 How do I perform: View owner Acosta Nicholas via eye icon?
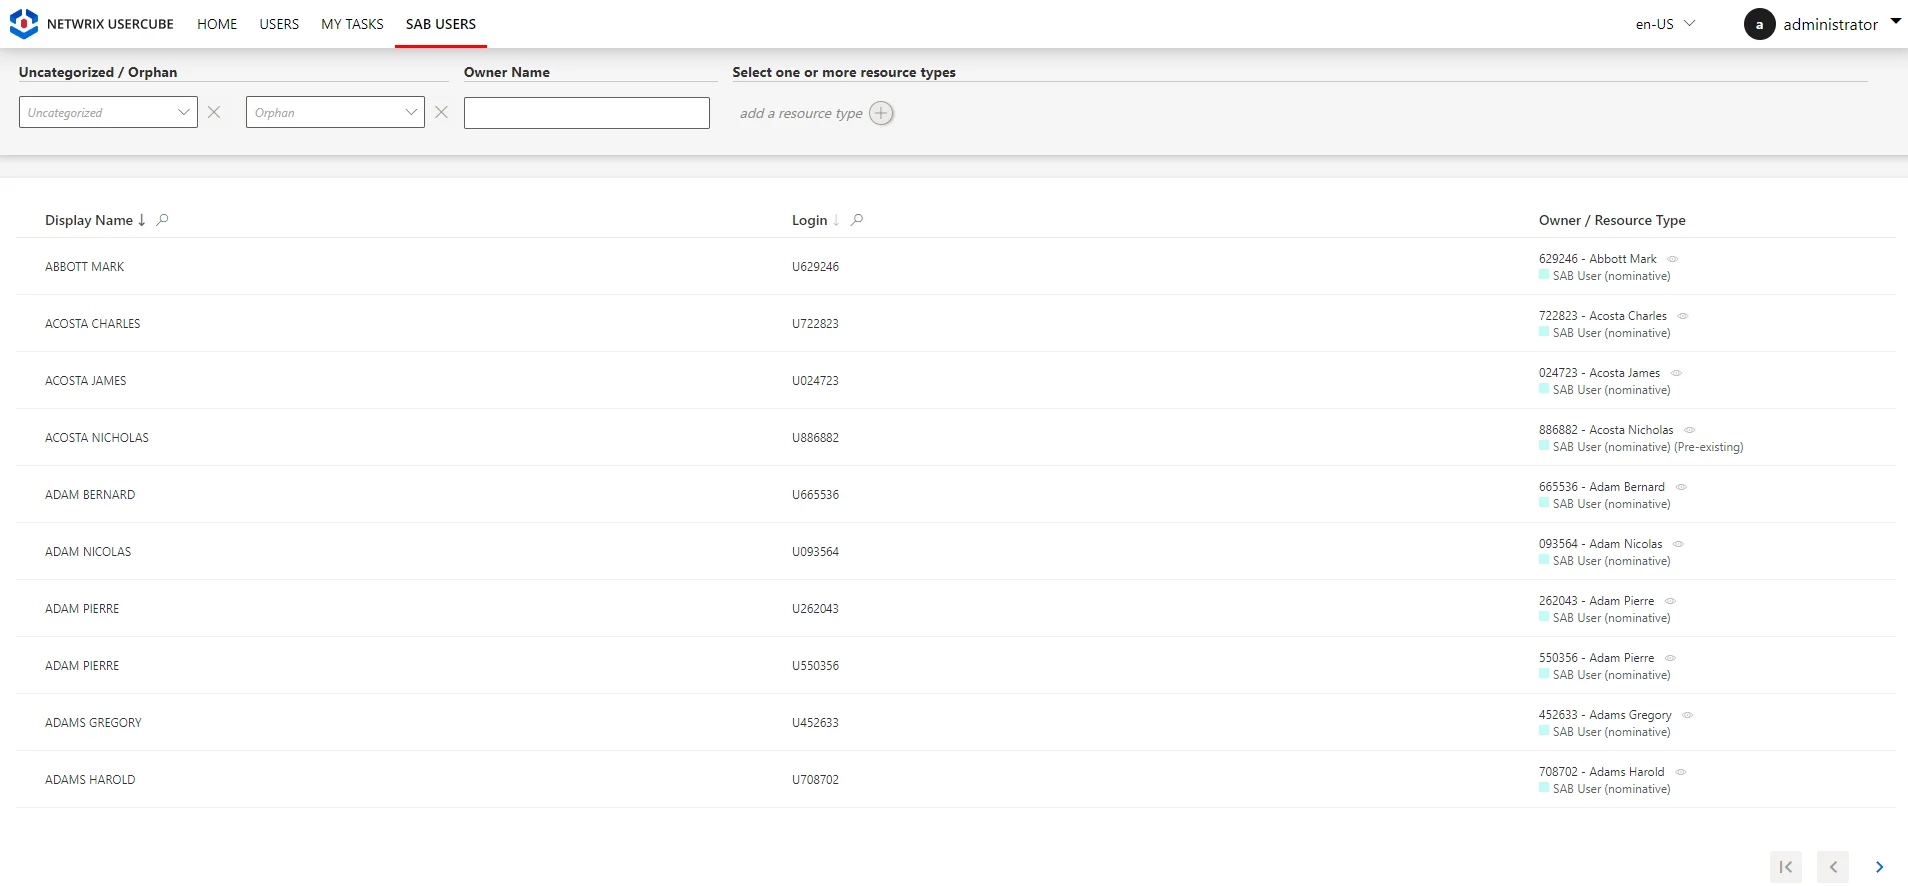[1689, 430]
